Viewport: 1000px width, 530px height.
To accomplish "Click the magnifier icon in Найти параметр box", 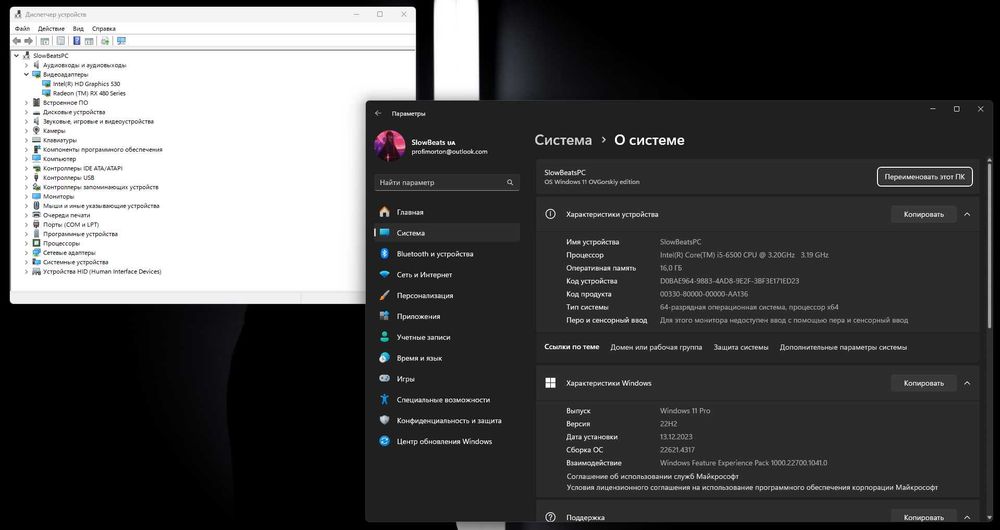I will tap(510, 182).
